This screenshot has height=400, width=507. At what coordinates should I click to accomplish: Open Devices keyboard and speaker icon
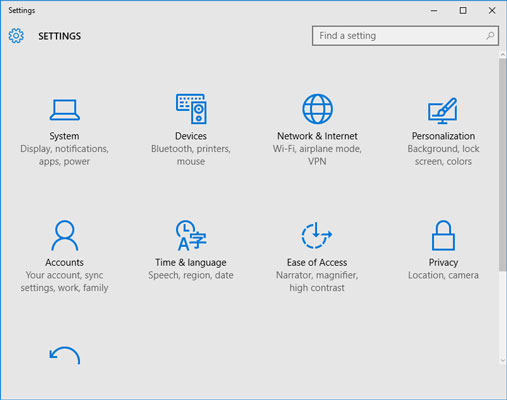191,109
